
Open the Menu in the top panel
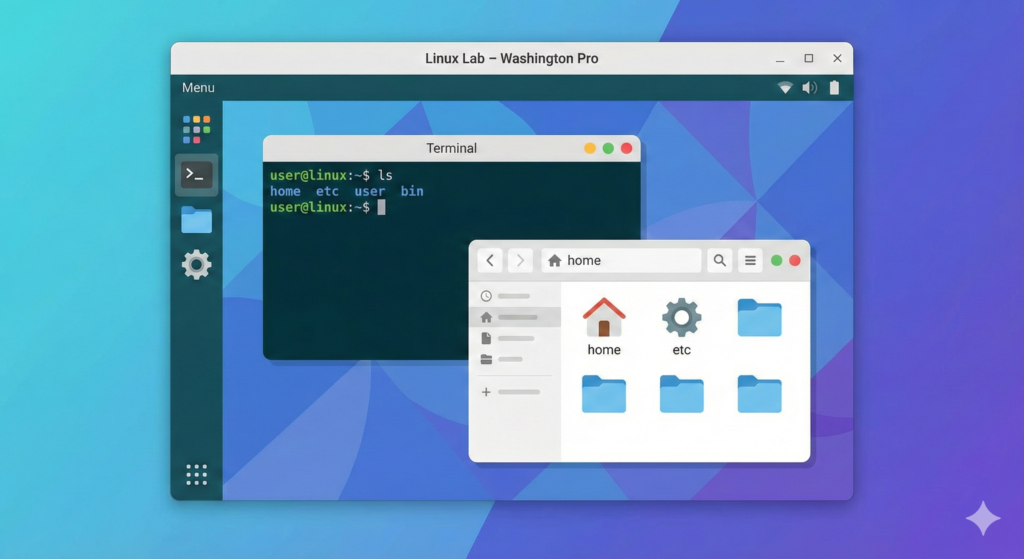tap(198, 88)
